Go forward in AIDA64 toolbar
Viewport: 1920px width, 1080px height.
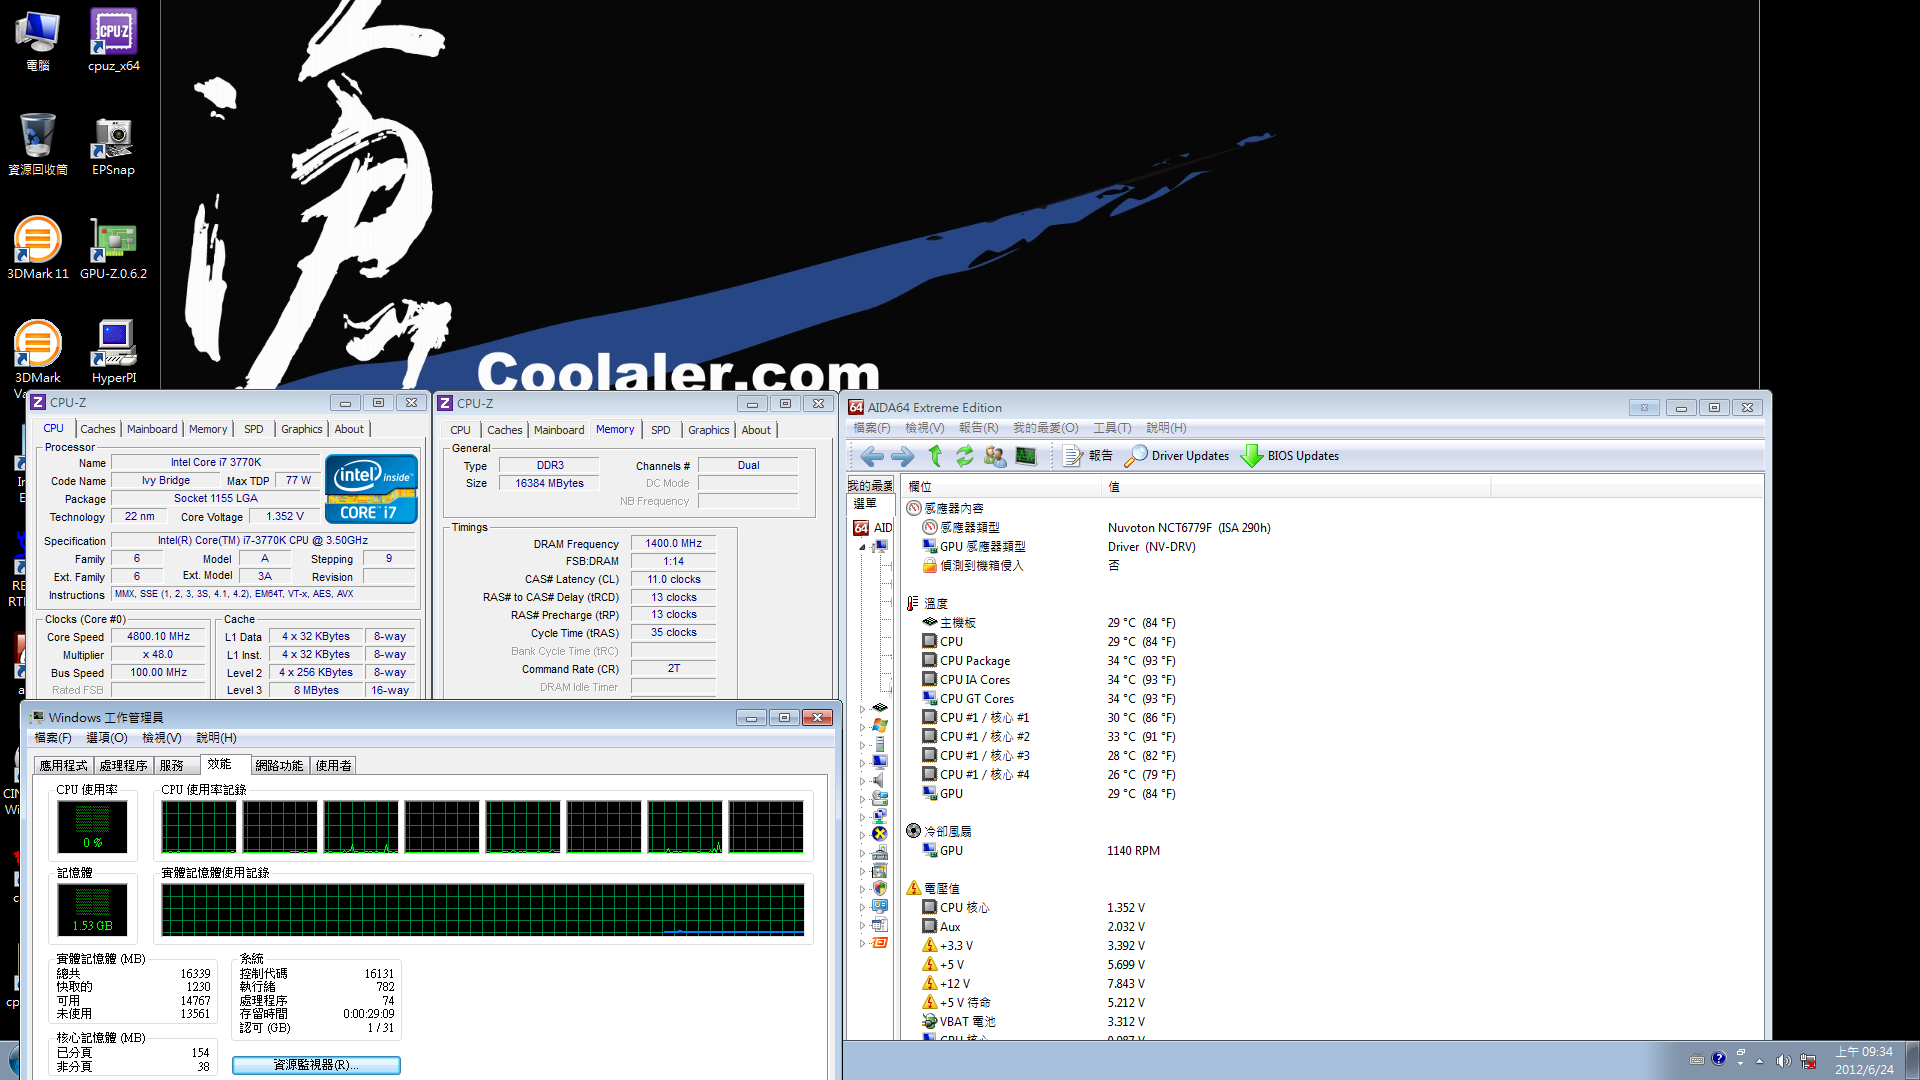(902, 456)
